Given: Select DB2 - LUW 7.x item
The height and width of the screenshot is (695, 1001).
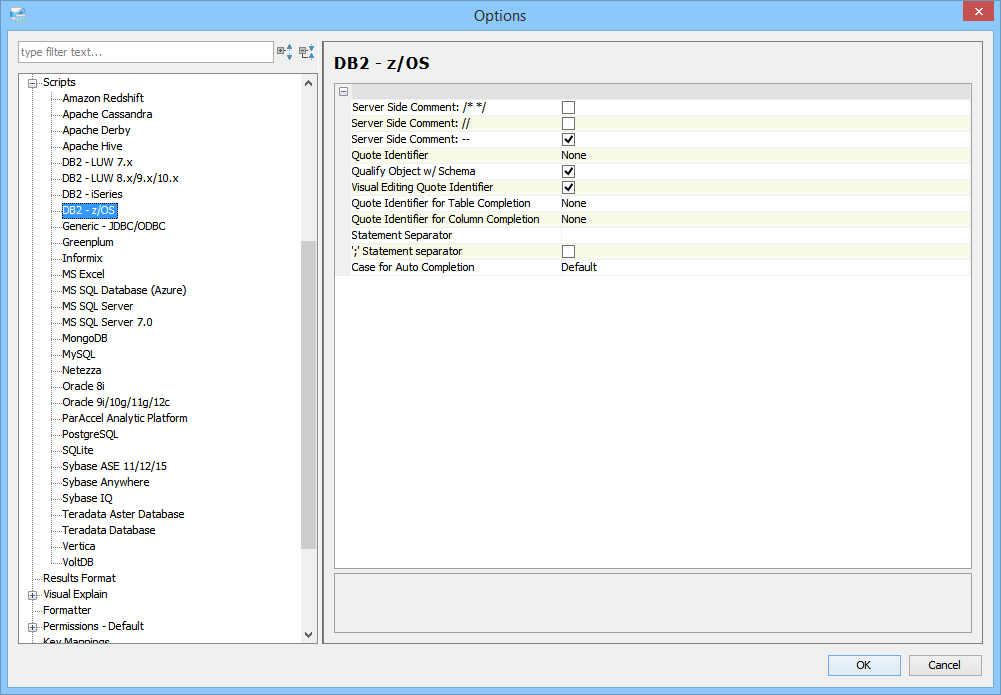Looking at the screenshot, I should 97,161.
